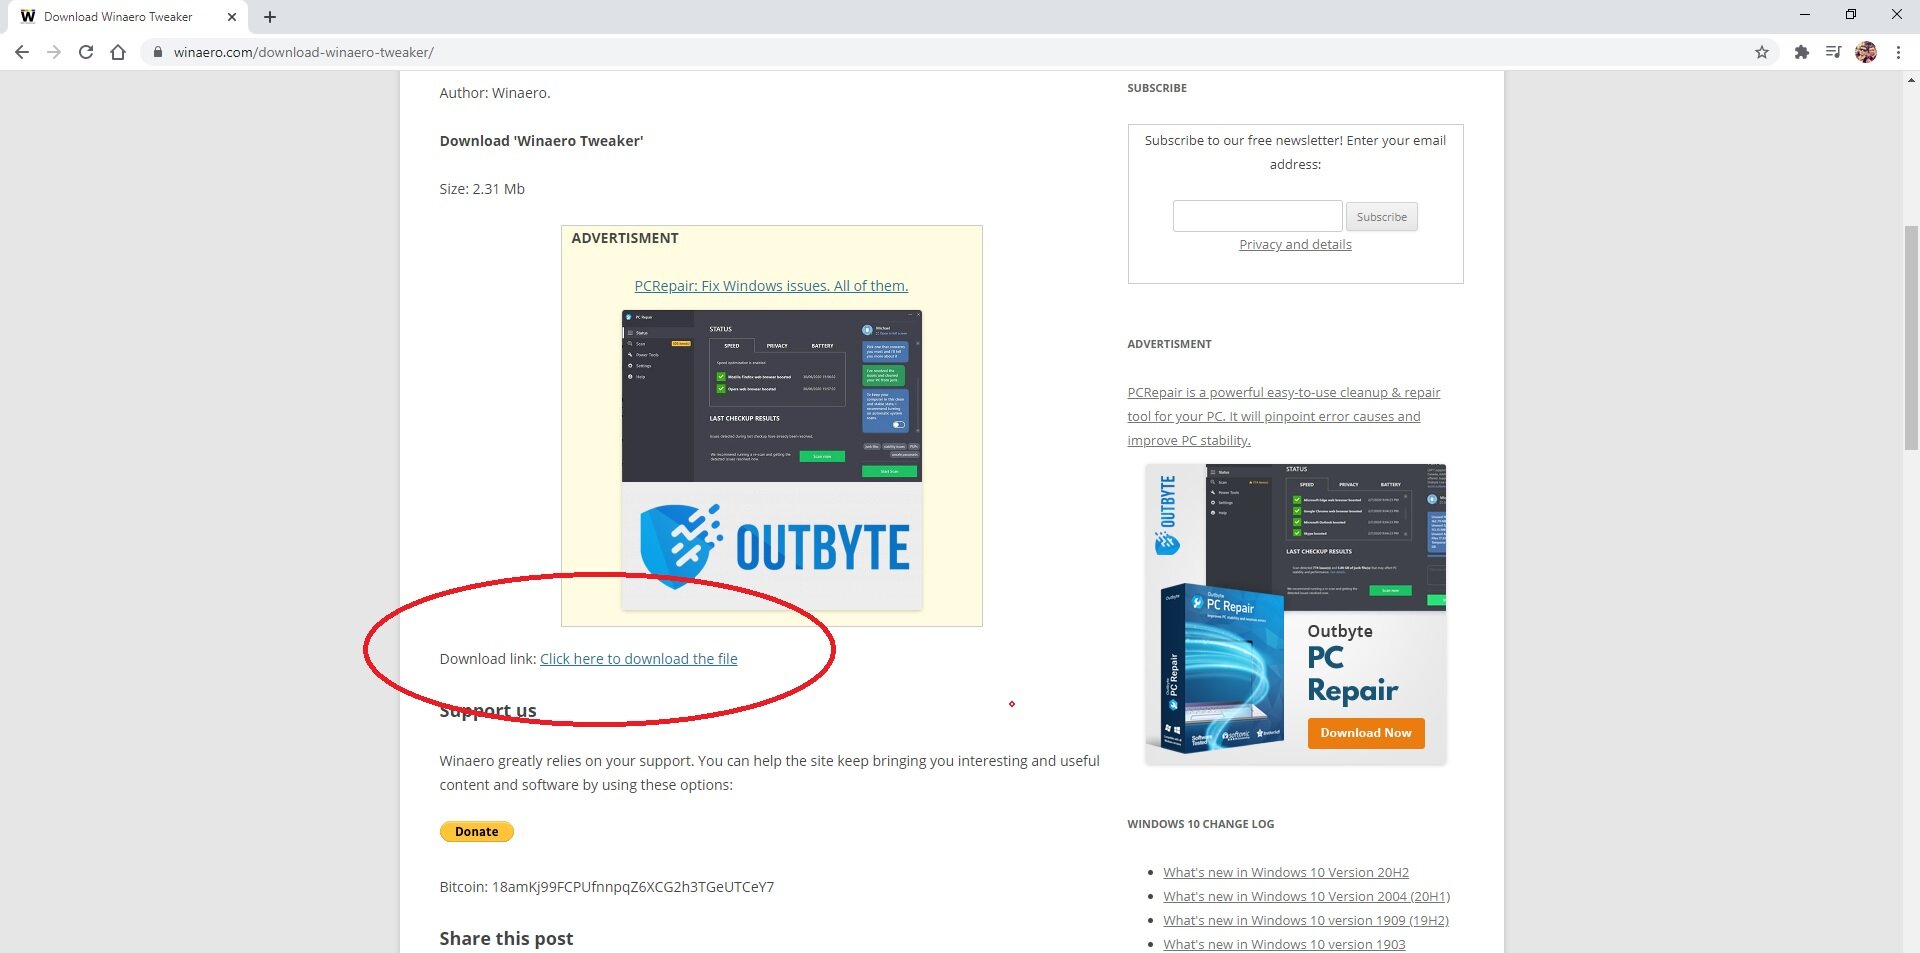Open the Privacy and details link
1920x953 pixels.
[1295, 244]
